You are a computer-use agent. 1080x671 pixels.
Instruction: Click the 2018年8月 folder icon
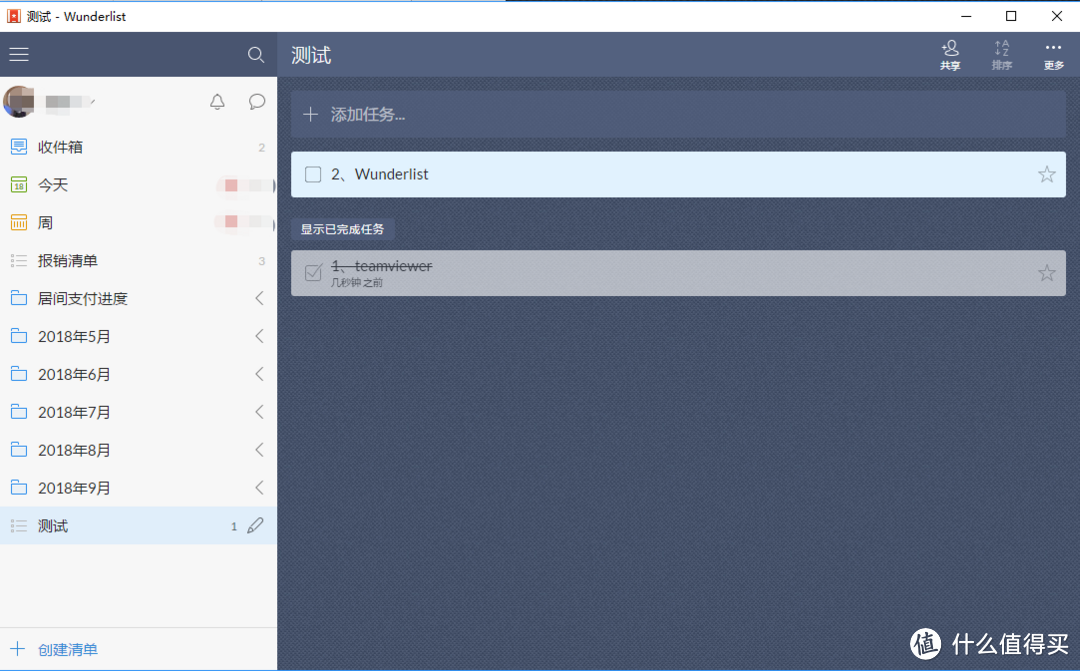coord(19,450)
